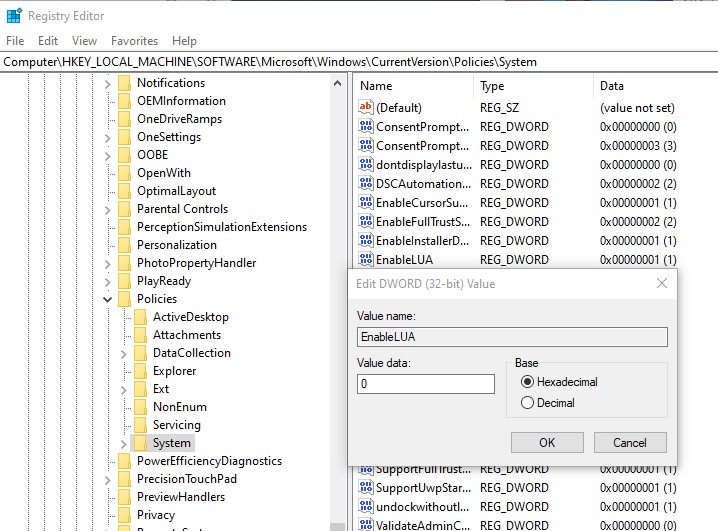
Task: Expand the PrecisionTouchPad key
Action: 107,480
